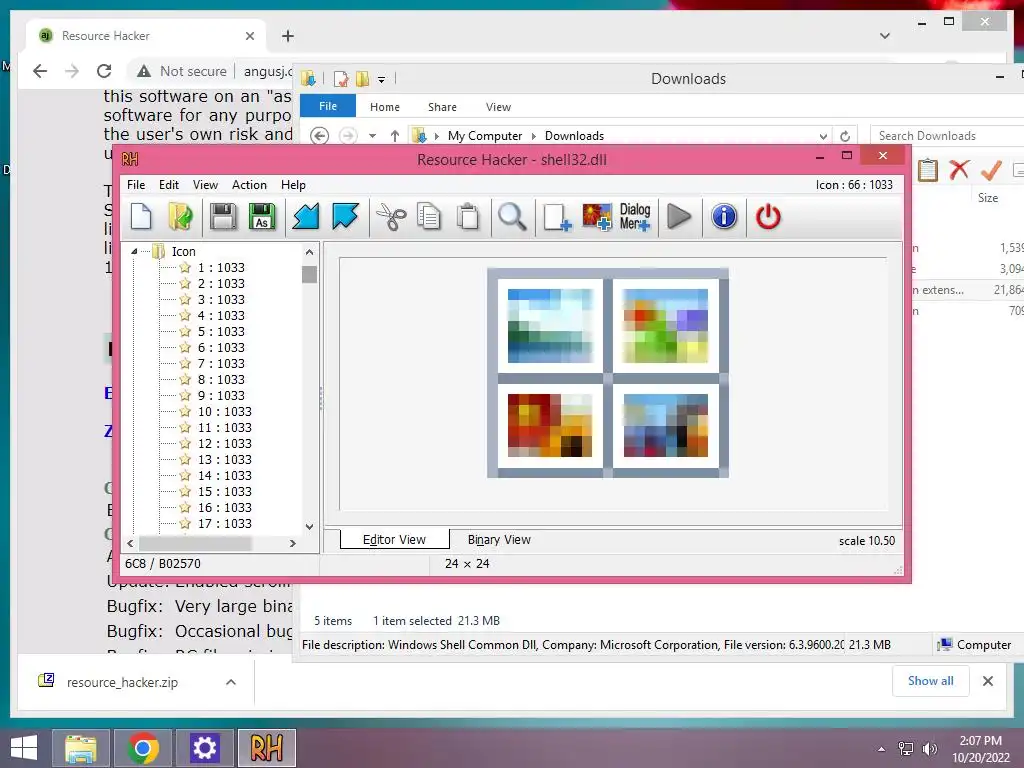Collapse the Icon tree folder

click(134, 251)
